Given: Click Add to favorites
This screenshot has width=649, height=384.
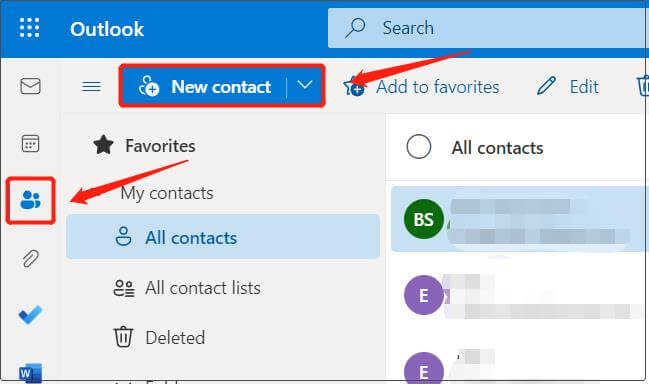Looking at the screenshot, I should [421, 87].
